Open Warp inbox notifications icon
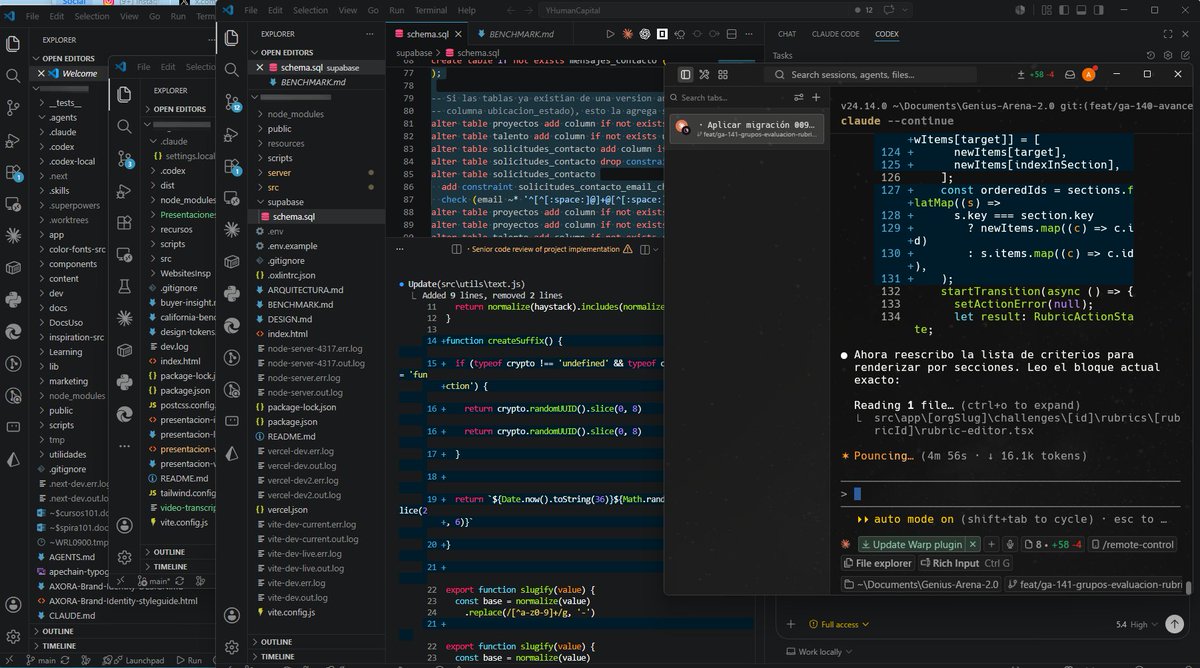Image resolution: width=1200 pixels, height=668 pixels. 1069,74
